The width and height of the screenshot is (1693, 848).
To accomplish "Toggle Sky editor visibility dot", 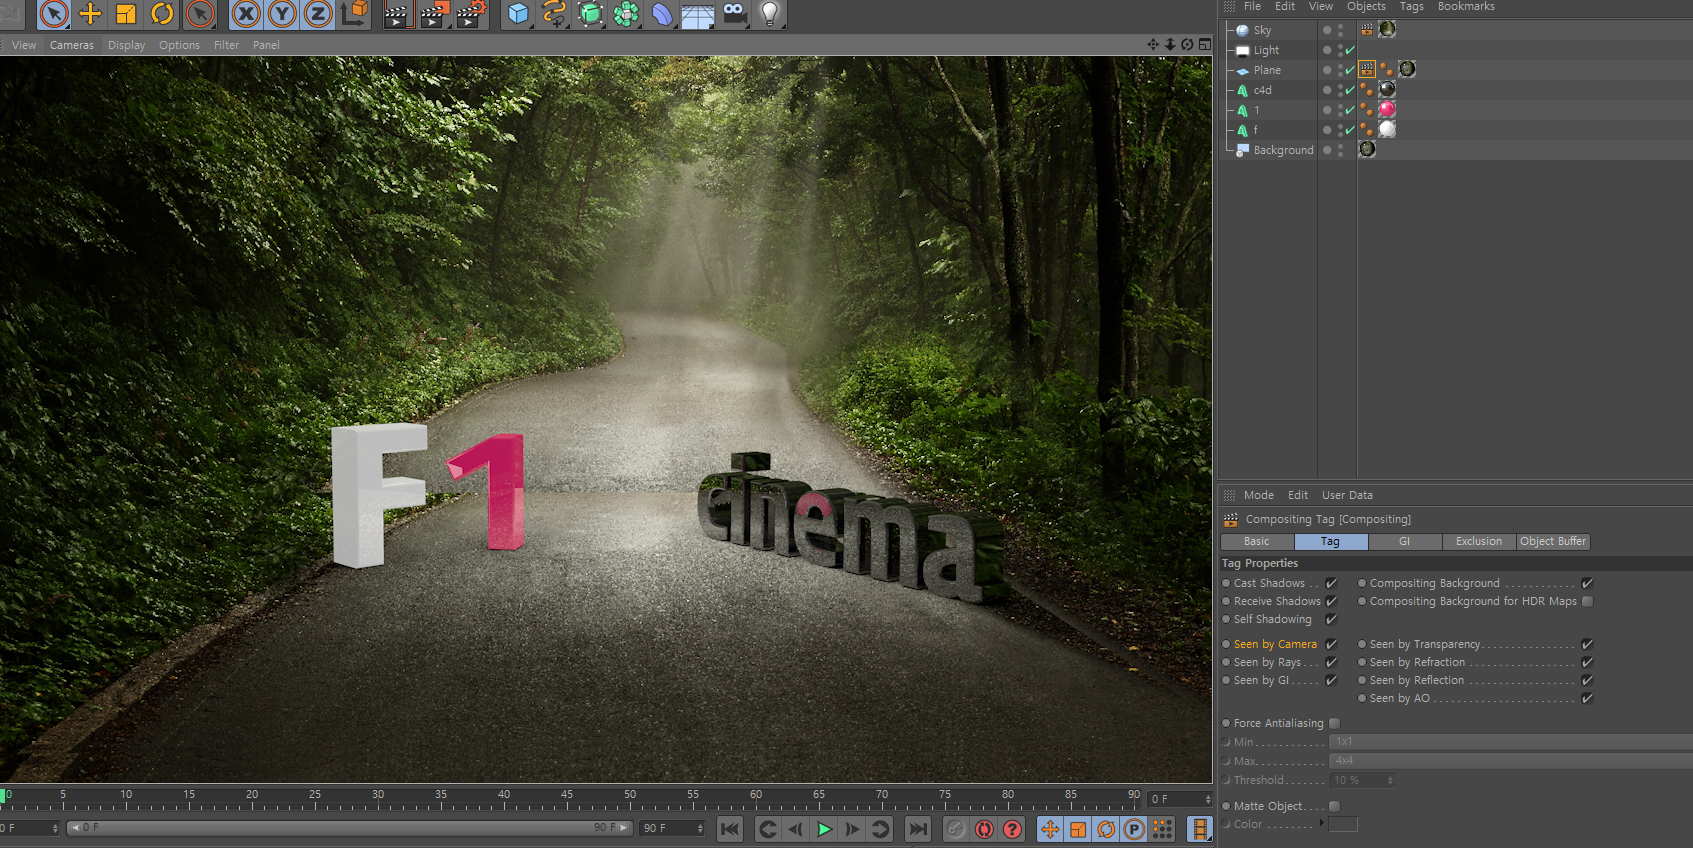I will pyautogui.click(x=1340, y=27).
